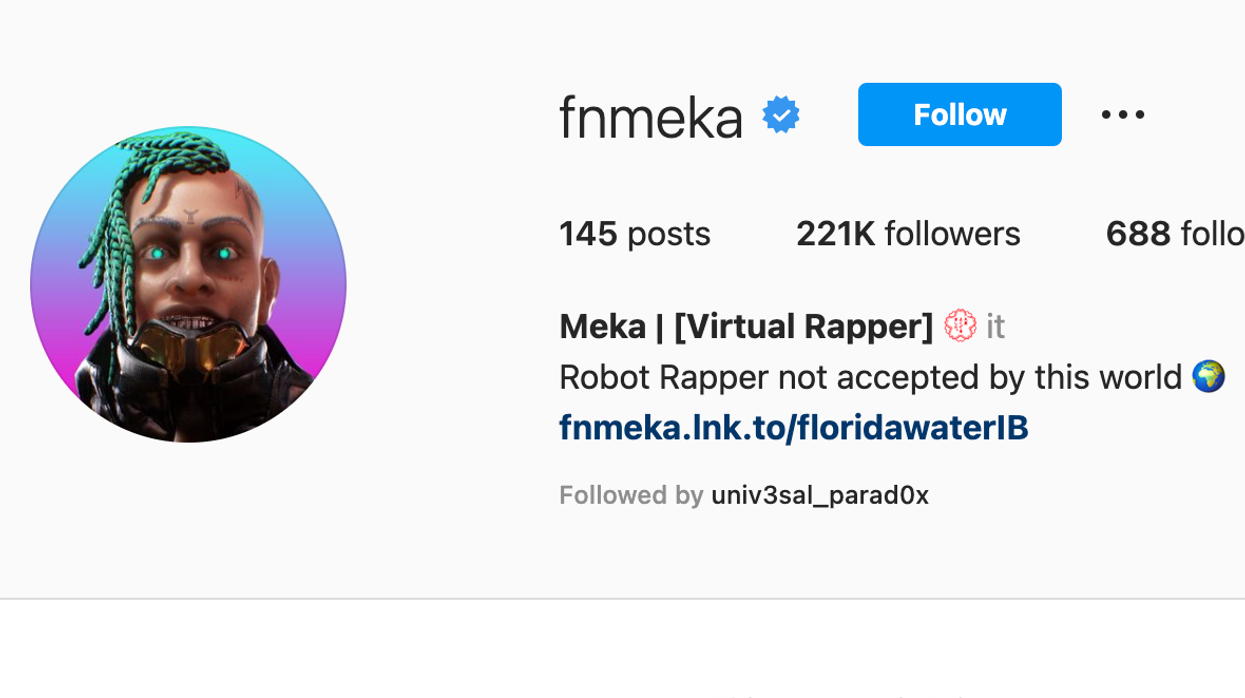Viewport: 1245px width, 698px height.
Task: Open univ3sal_parad0x from Followed by text
Action: (x=820, y=494)
